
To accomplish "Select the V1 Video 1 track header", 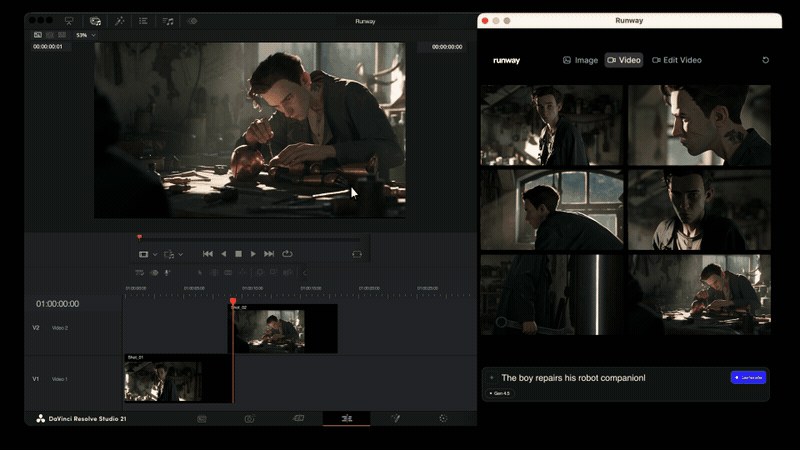I will (x=73, y=379).
